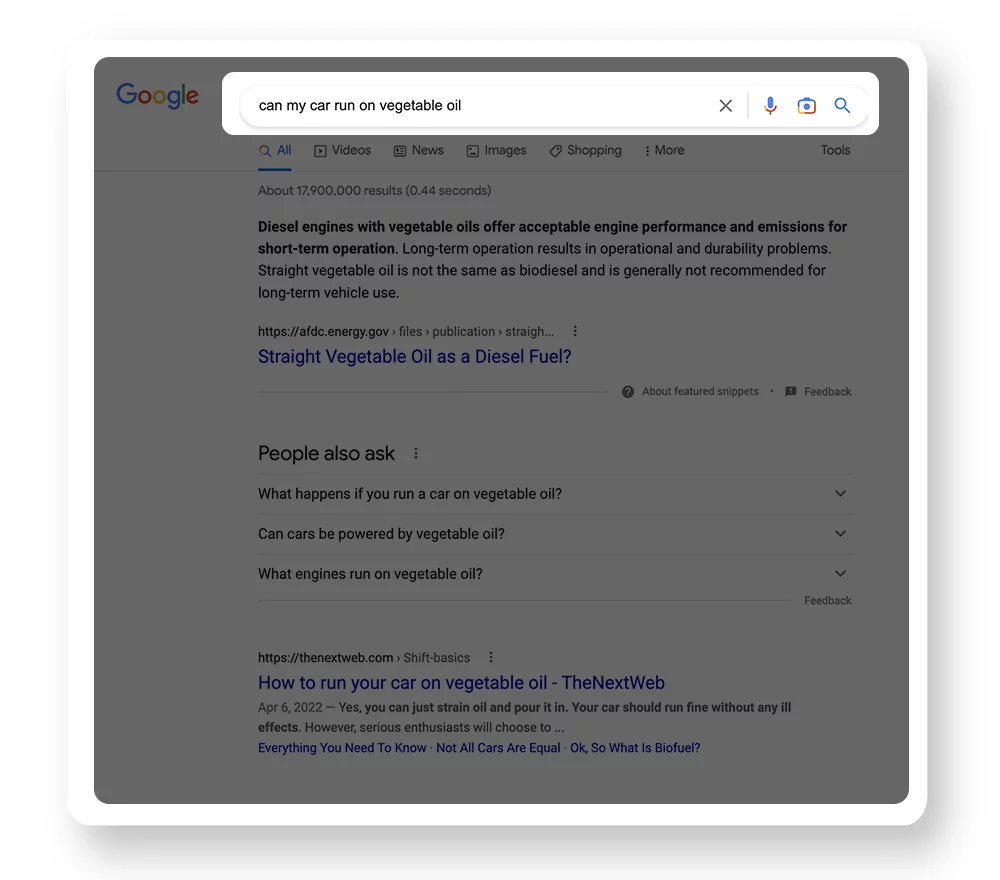This screenshot has width=1000, height=880.
Task: Open options for afdc.energy.gov result
Action: (575, 331)
